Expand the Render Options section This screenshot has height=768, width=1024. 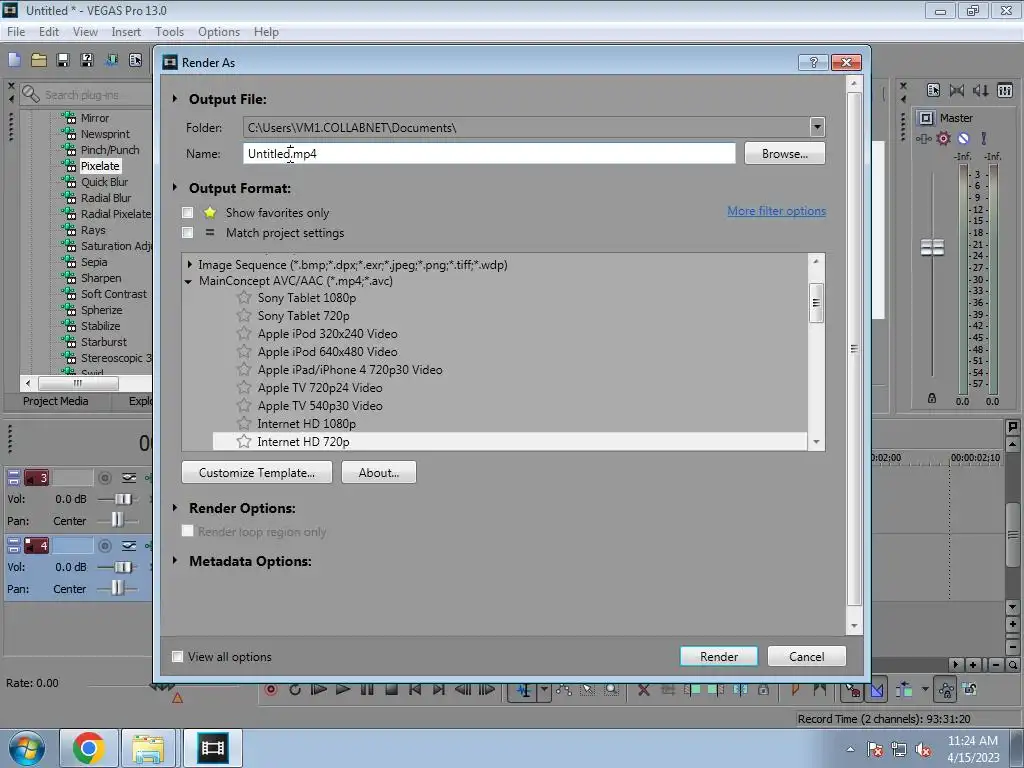(175, 507)
